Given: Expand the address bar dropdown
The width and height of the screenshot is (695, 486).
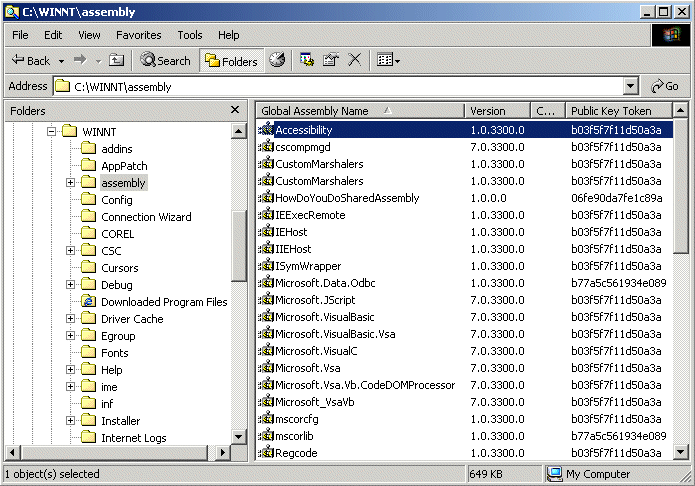Looking at the screenshot, I should (x=631, y=86).
